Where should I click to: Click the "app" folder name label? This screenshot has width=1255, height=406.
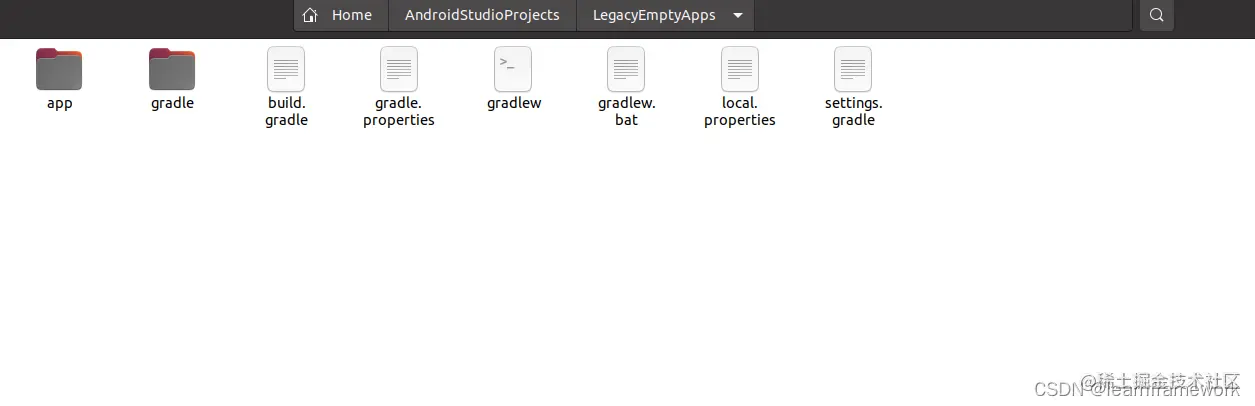pyautogui.click(x=59, y=103)
